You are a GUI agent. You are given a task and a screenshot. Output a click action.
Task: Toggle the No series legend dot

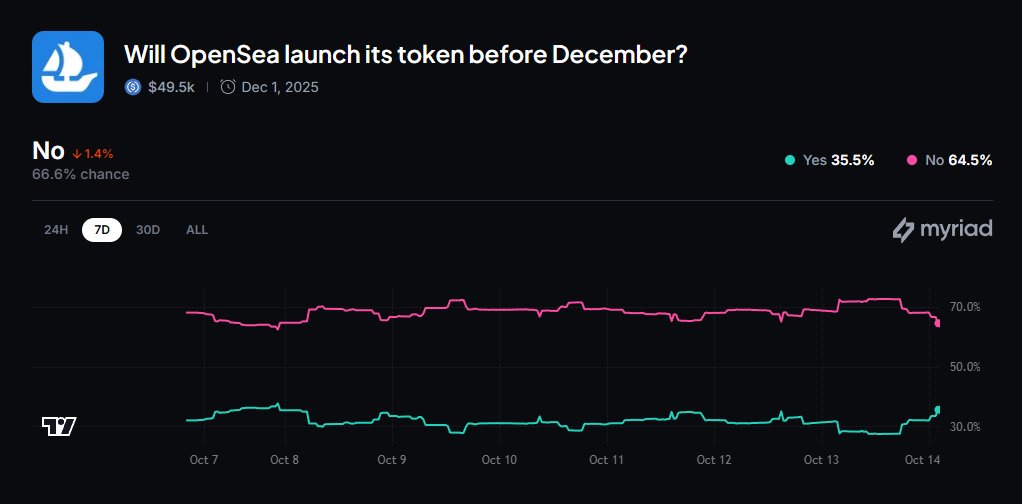coord(911,160)
